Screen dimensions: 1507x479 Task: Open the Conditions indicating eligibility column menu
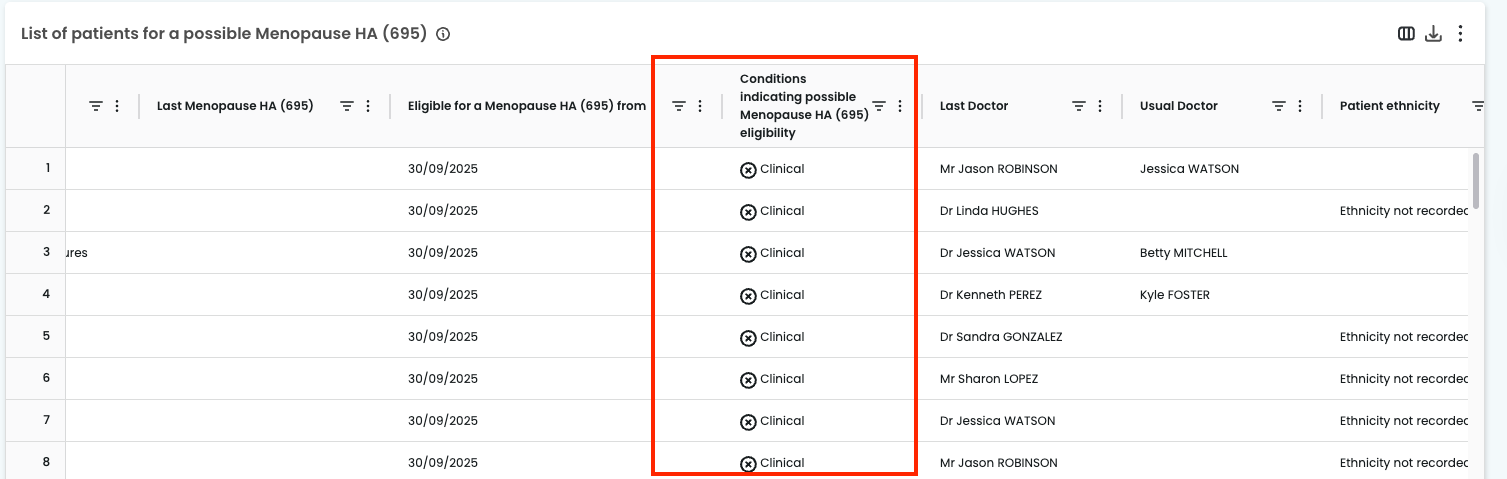[x=900, y=106]
